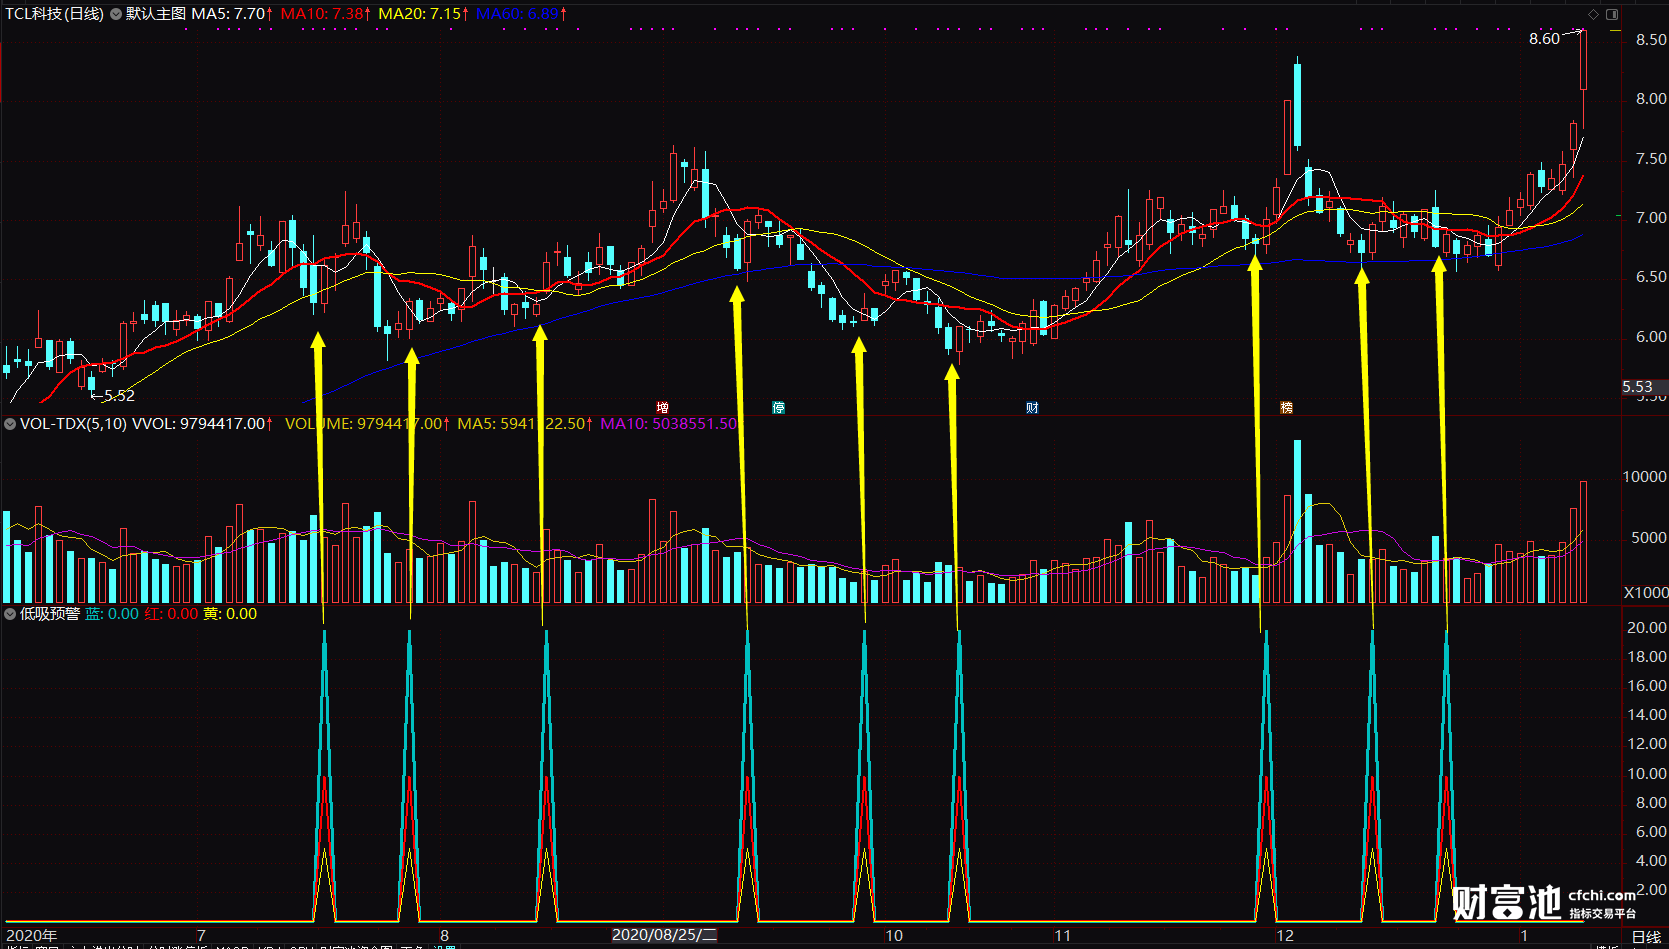Click the 8.50 price axis label
Image resolution: width=1669 pixels, height=949 pixels.
1651,40
